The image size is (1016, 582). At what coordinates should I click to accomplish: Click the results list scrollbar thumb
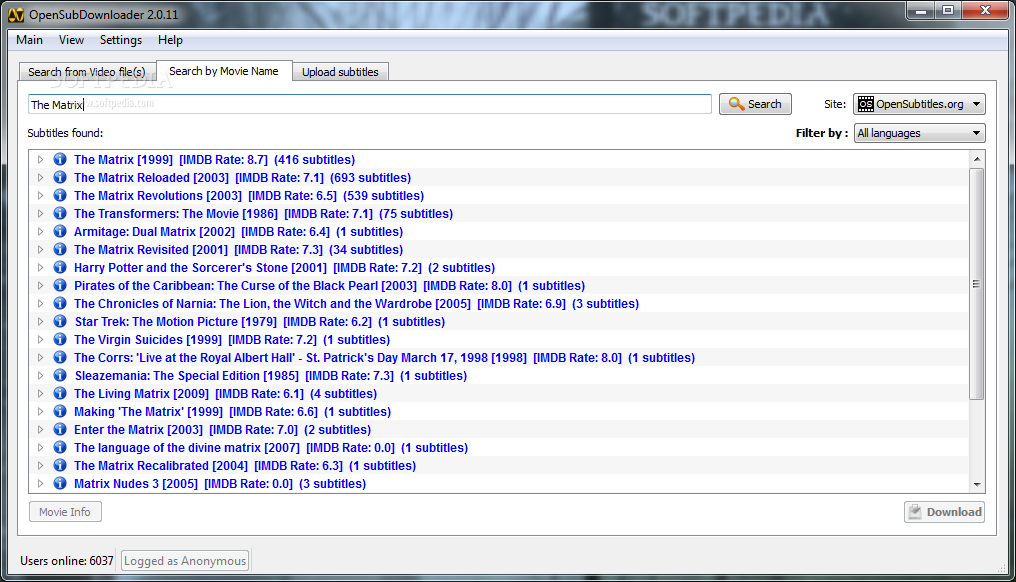click(976, 284)
